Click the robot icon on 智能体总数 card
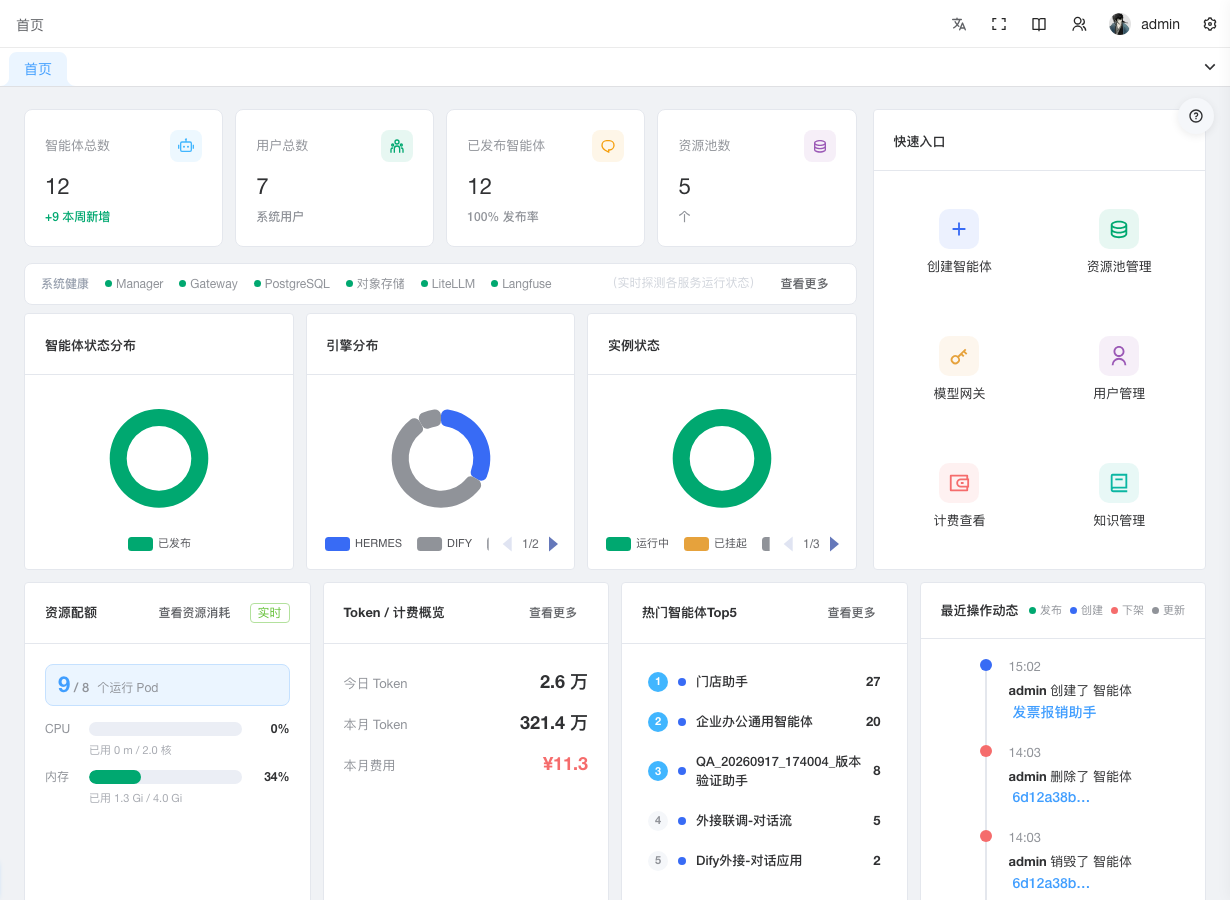 (186, 146)
